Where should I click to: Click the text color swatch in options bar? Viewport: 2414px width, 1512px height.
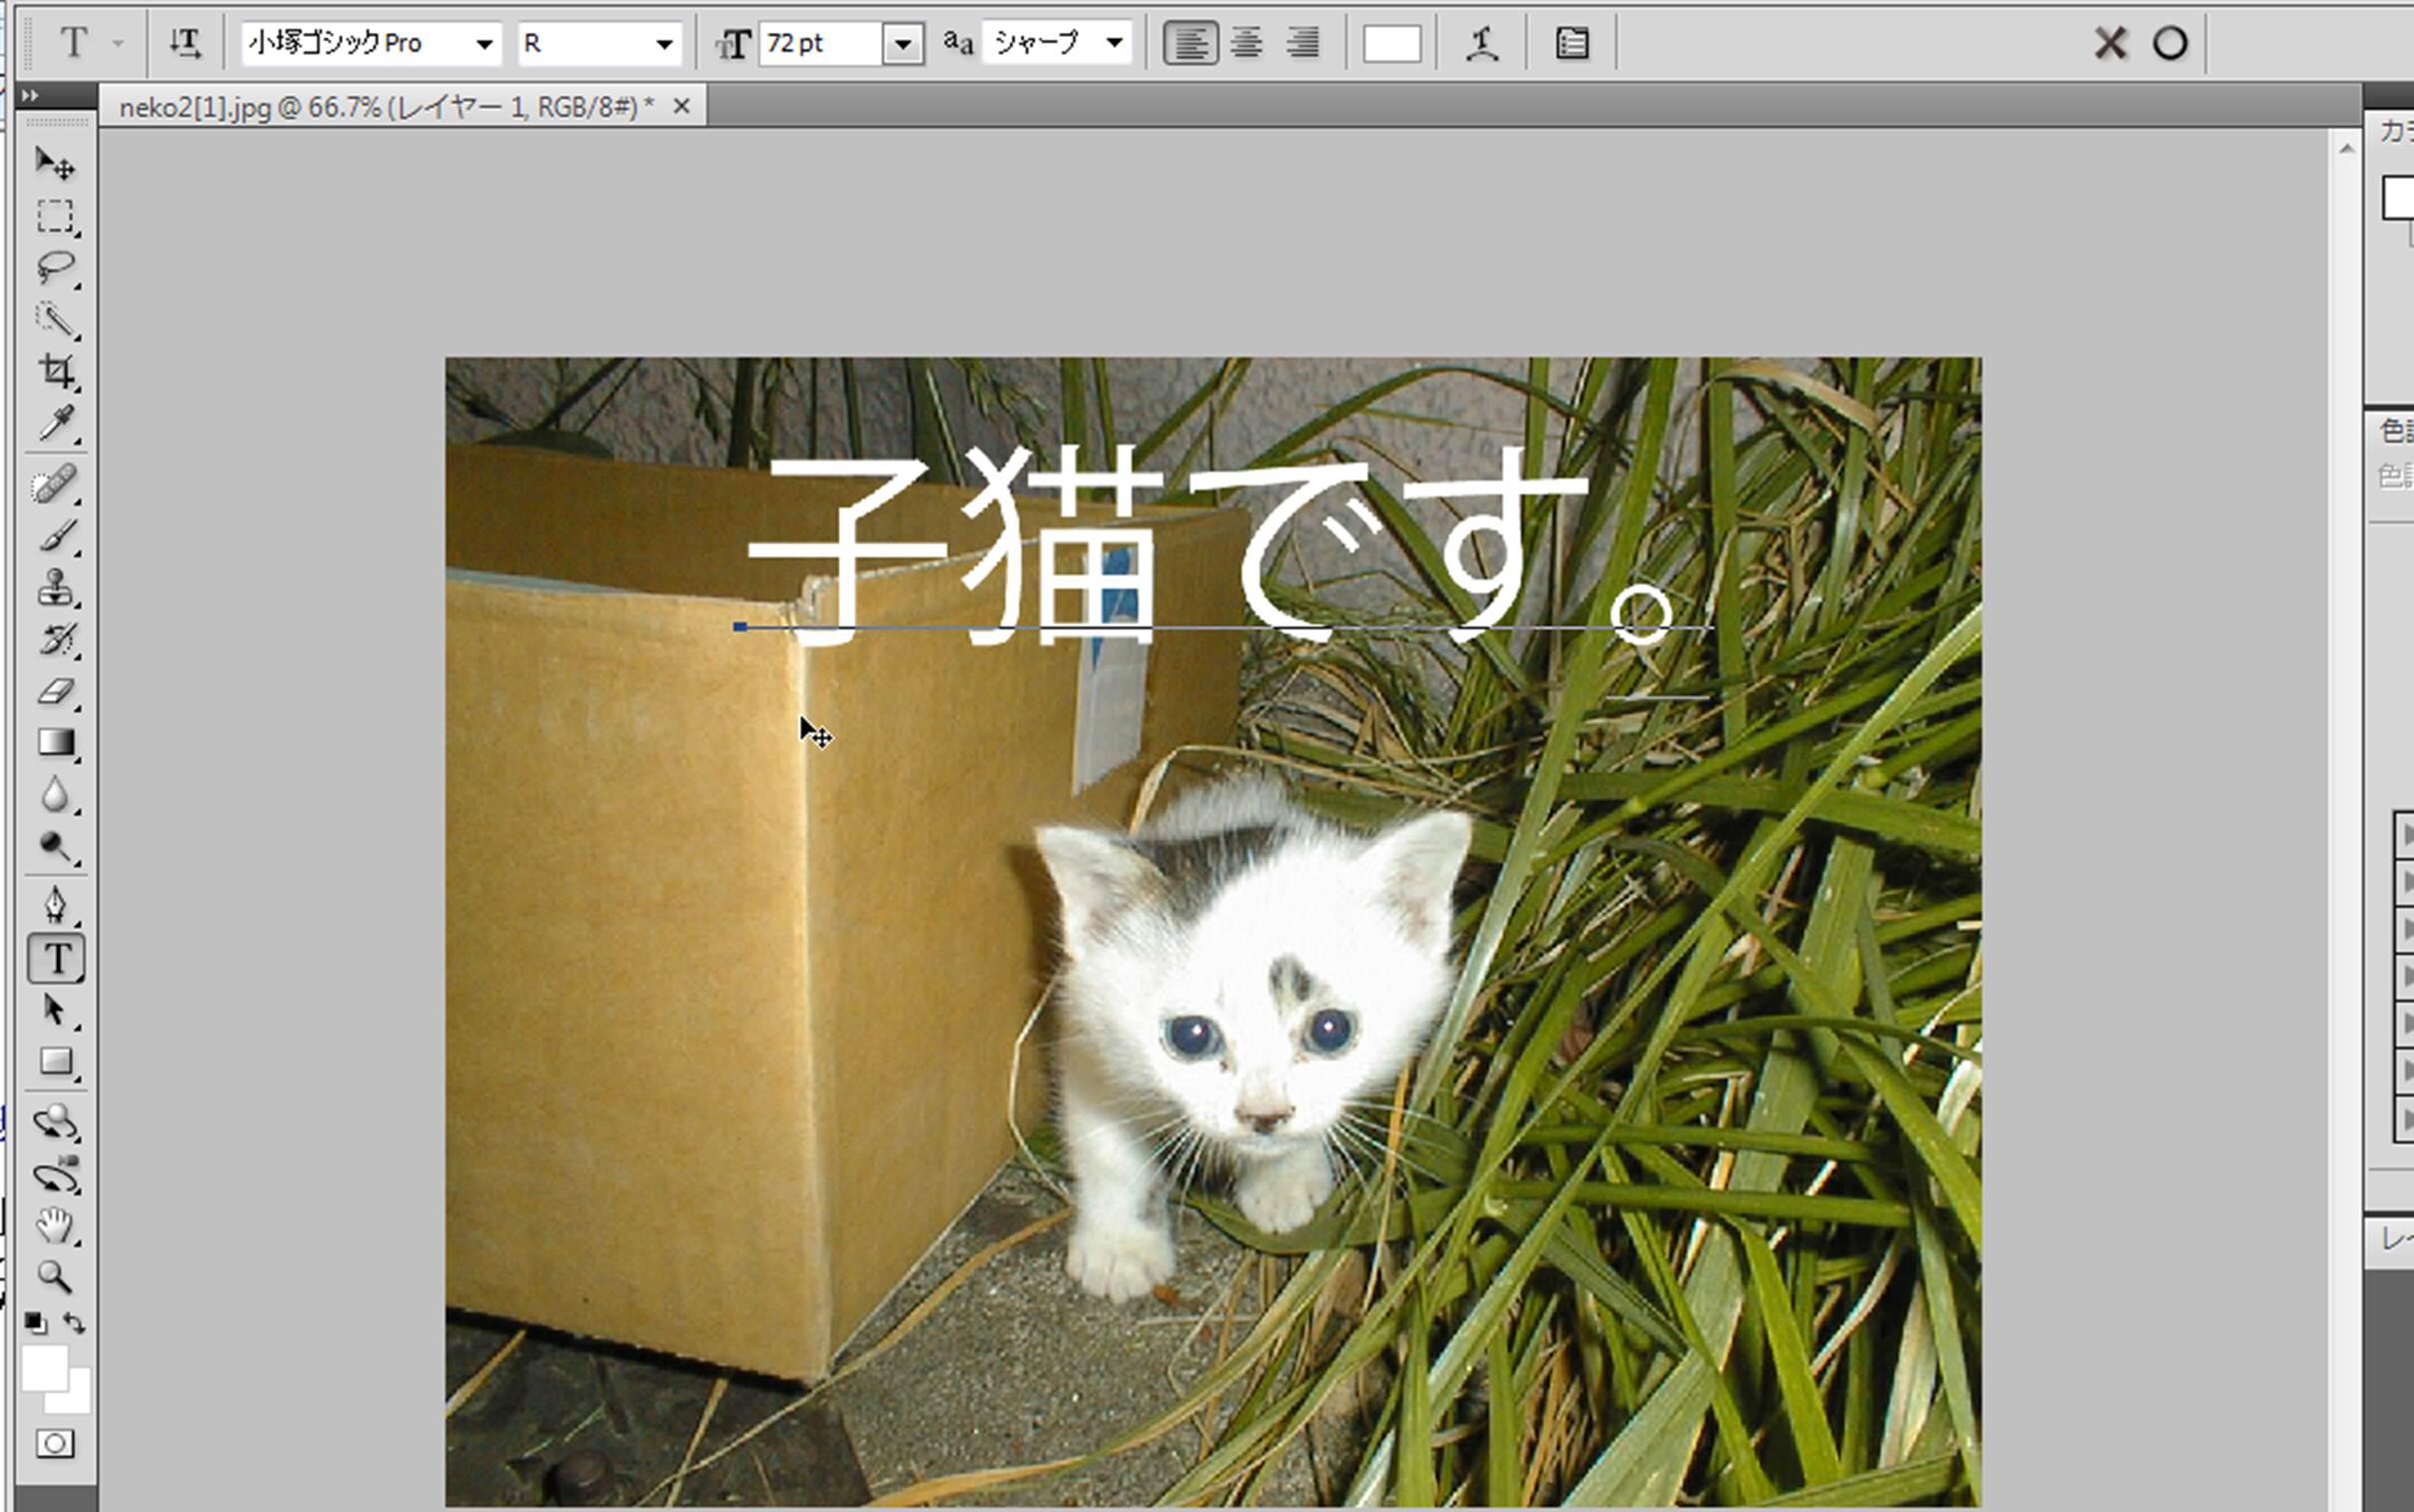click(x=1391, y=43)
